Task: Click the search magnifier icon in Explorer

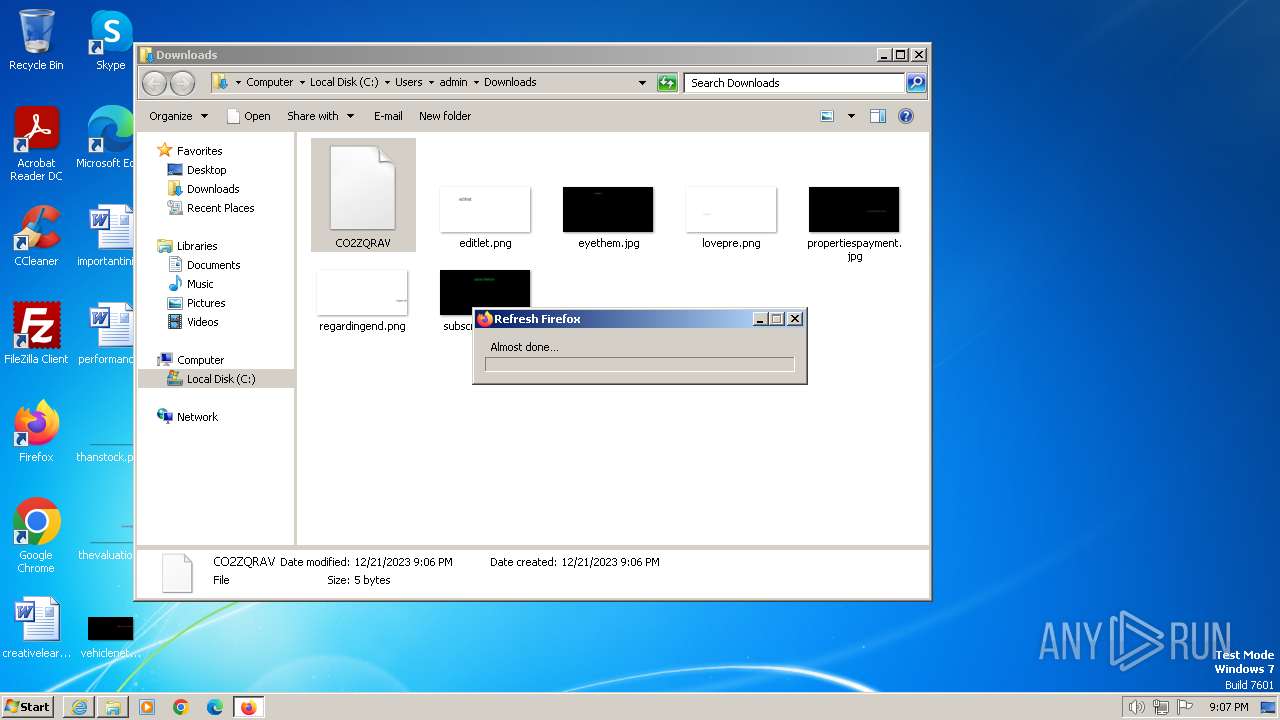Action: [915, 83]
